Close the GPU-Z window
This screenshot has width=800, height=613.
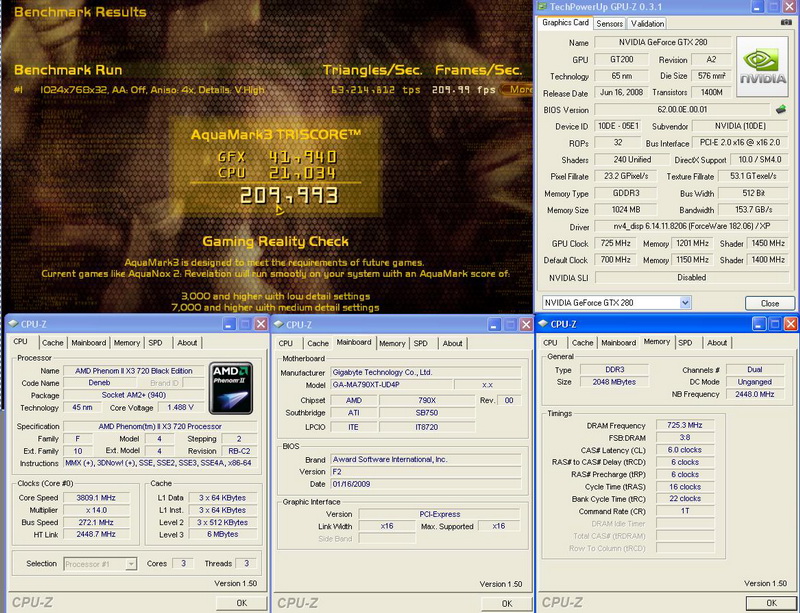[x=791, y=7]
